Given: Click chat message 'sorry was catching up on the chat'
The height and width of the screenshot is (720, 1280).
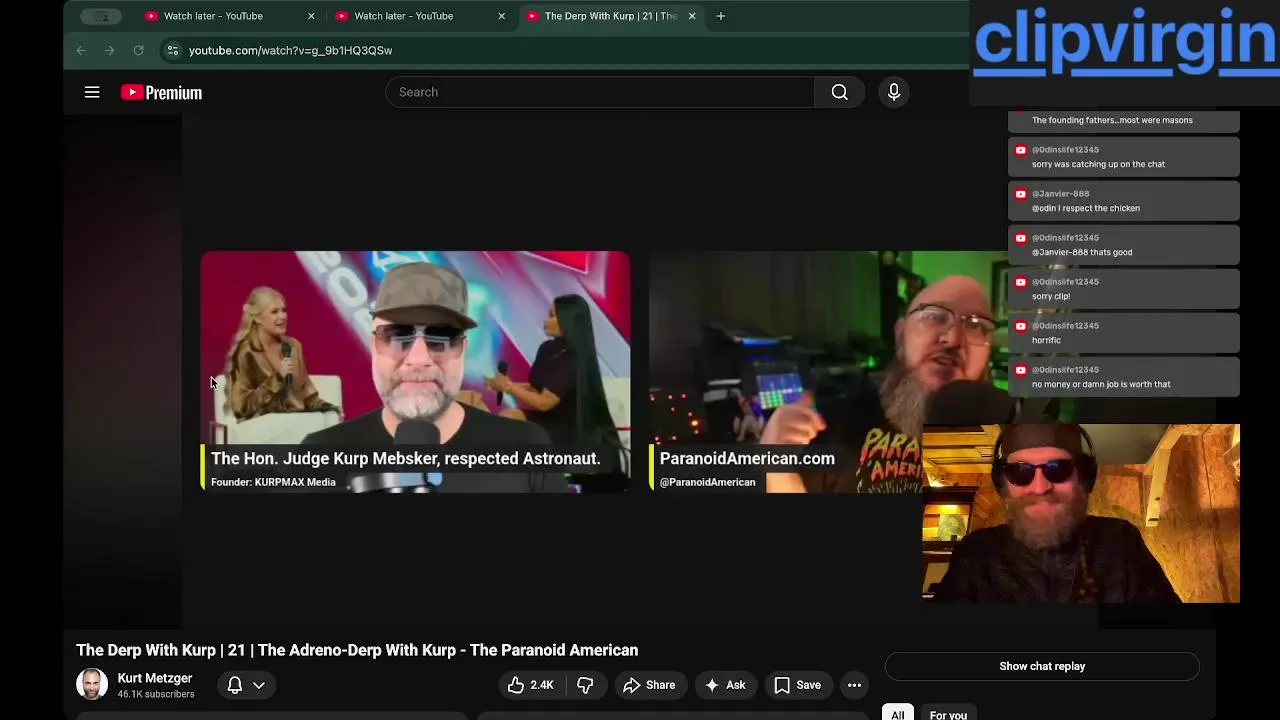Looking at the screenshot, I should [1098, 164].
